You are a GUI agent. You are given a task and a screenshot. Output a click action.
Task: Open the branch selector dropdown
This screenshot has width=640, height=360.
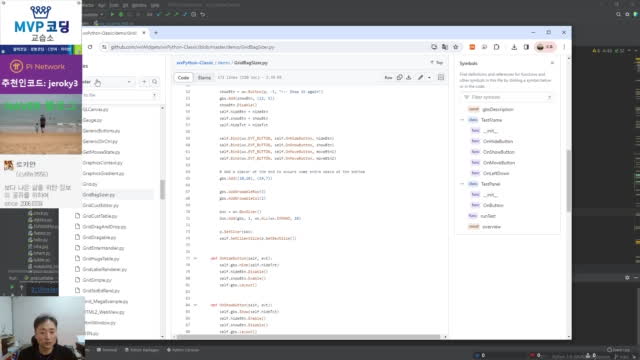coord(108,82)
